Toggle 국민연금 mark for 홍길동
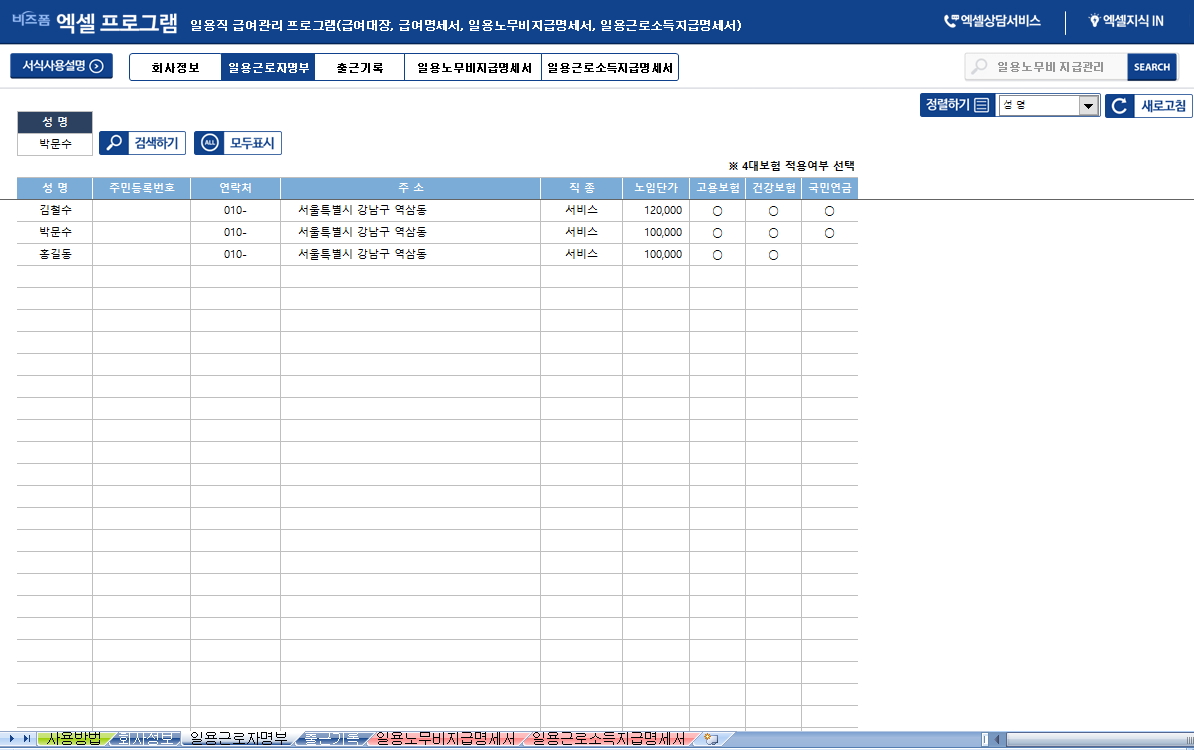 coord(829,254)
